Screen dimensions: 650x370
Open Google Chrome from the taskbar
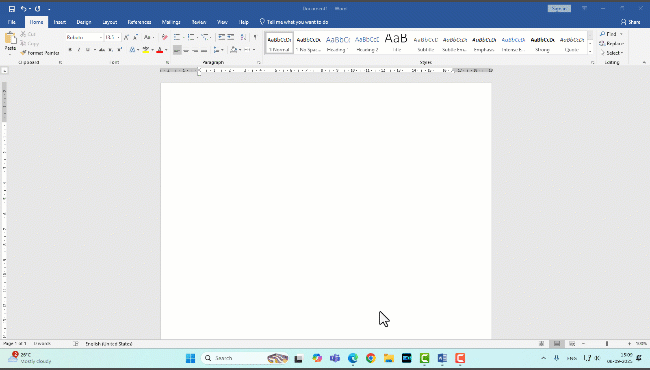click(371, 358)
